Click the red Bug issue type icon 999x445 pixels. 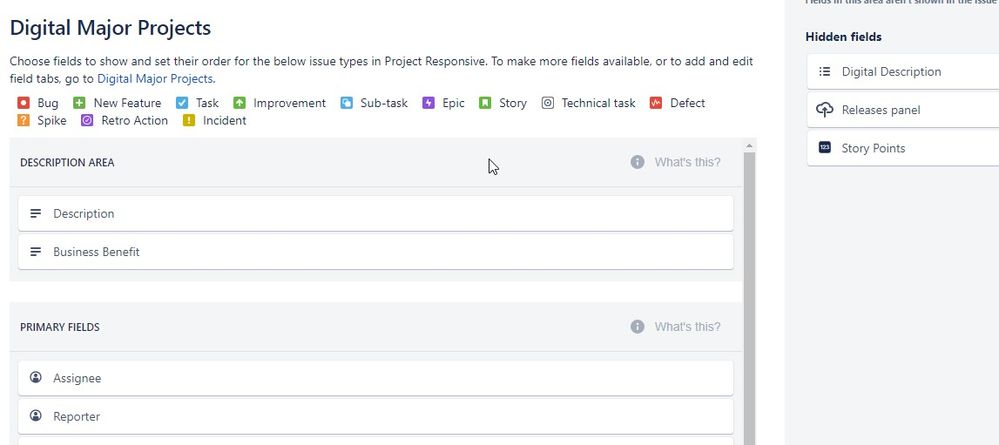(x=24, y=103)
